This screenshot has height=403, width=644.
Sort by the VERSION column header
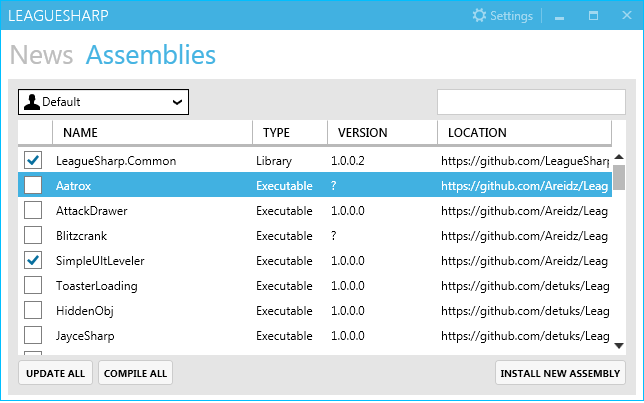click(x=382, y=133)
